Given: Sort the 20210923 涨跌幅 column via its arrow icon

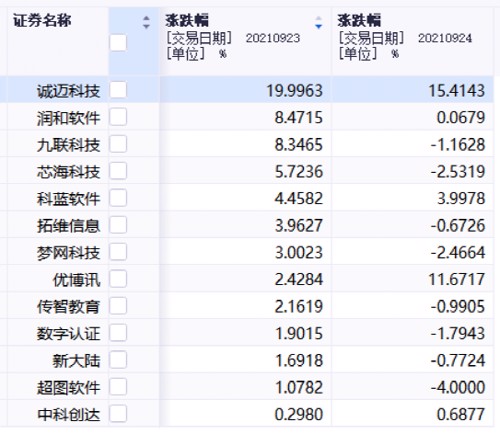Looking at the screenshot, I should pos(318,22).
